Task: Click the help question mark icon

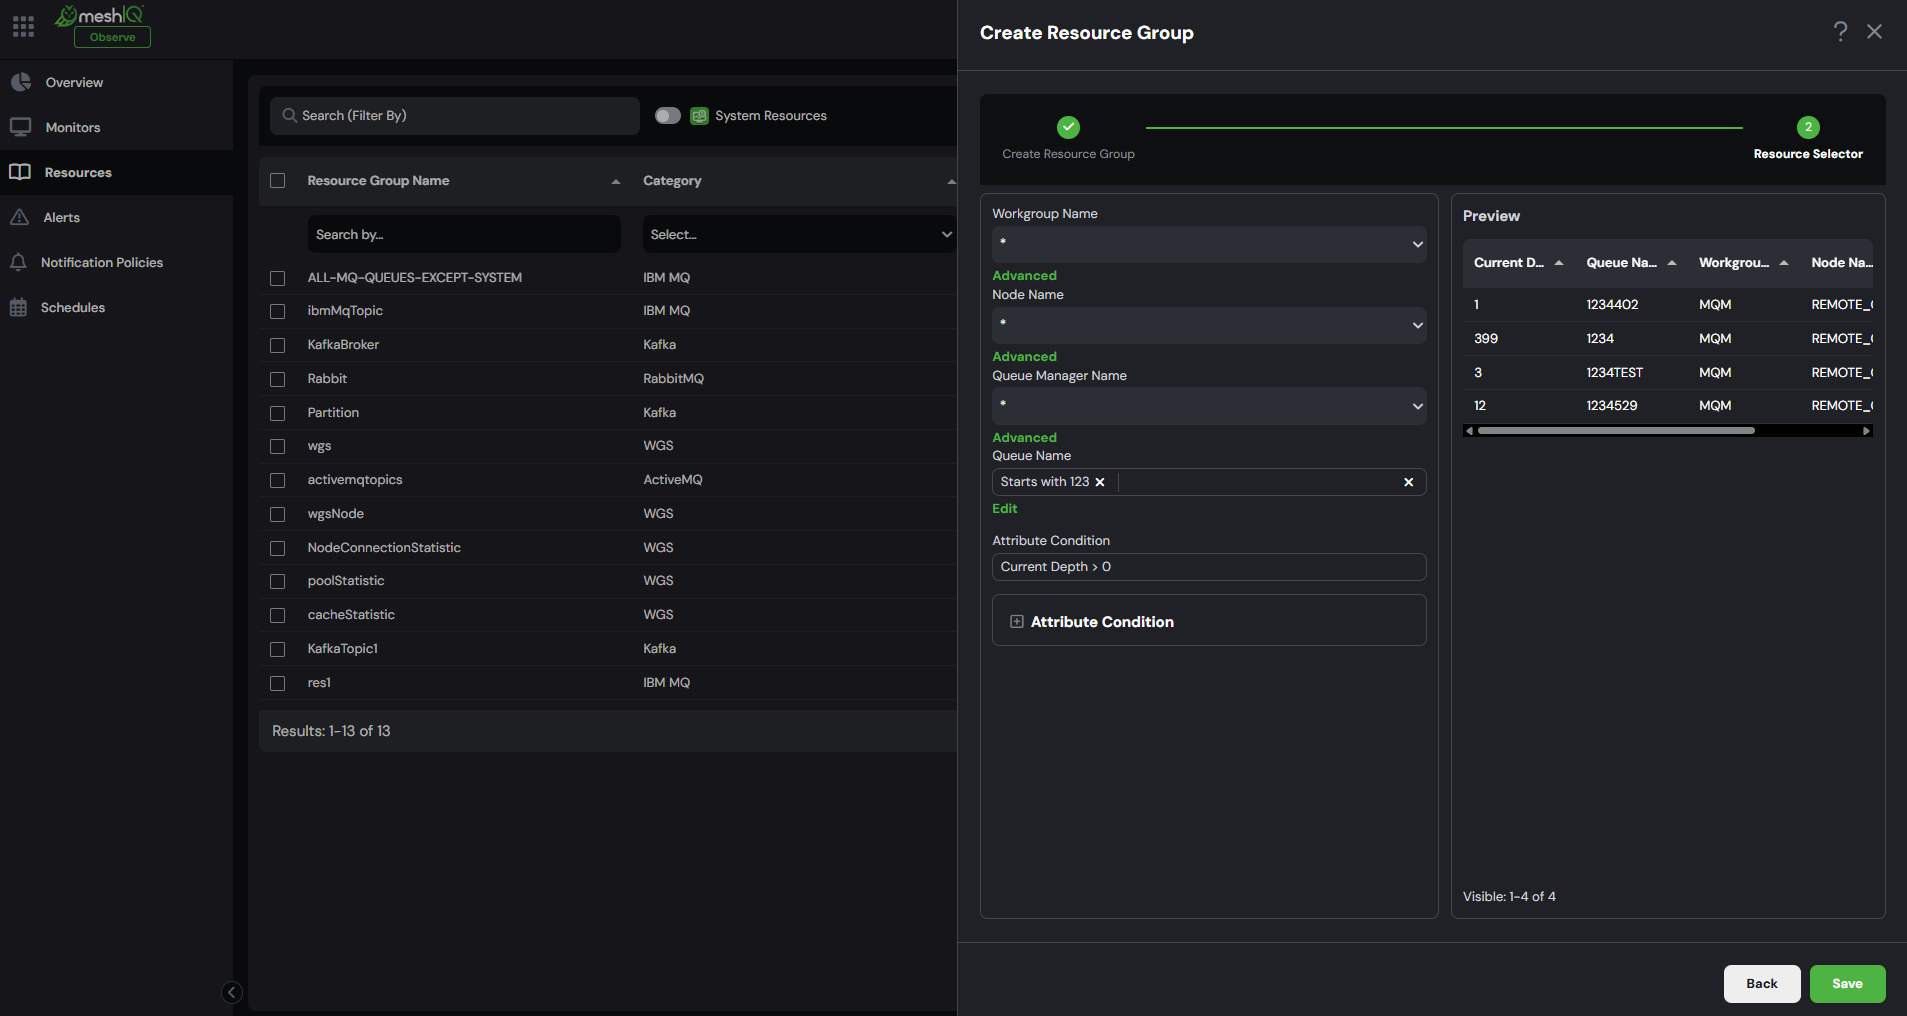Action: click(1840, 32)
